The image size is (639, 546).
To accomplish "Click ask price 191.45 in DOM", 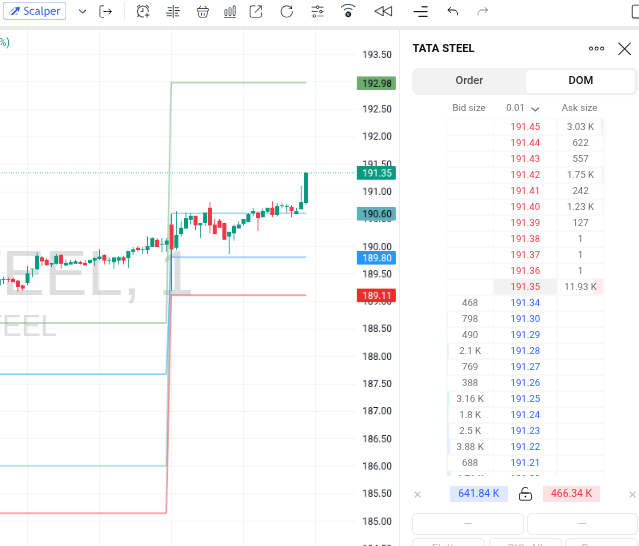I will (x=525, y=127).
